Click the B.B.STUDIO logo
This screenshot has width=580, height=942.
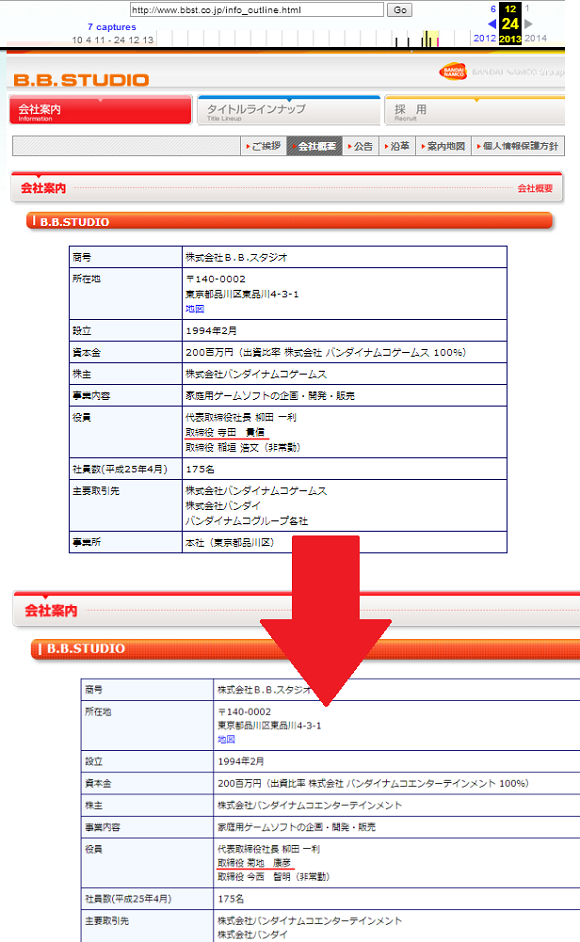point(81,80)
